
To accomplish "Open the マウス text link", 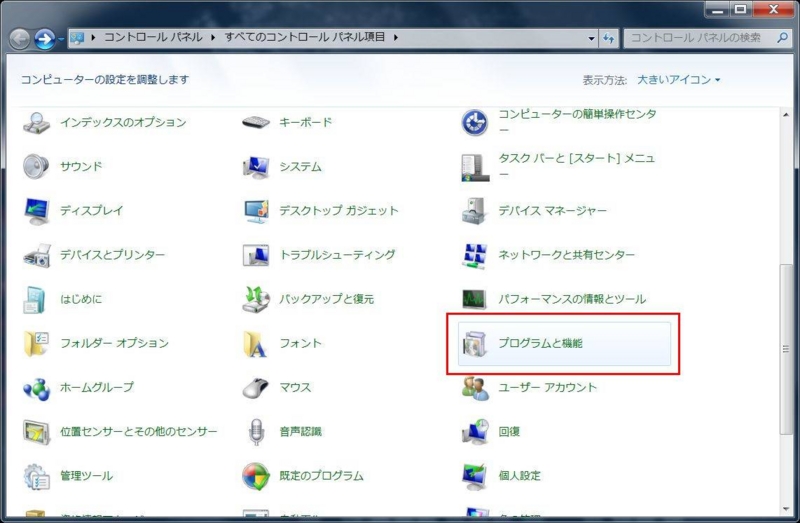I will 295,387.
